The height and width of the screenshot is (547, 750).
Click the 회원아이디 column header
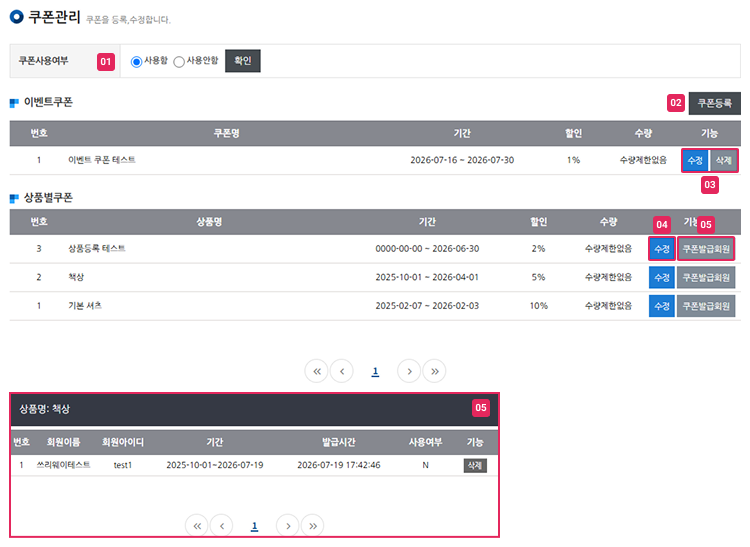[x=122, y=442]
